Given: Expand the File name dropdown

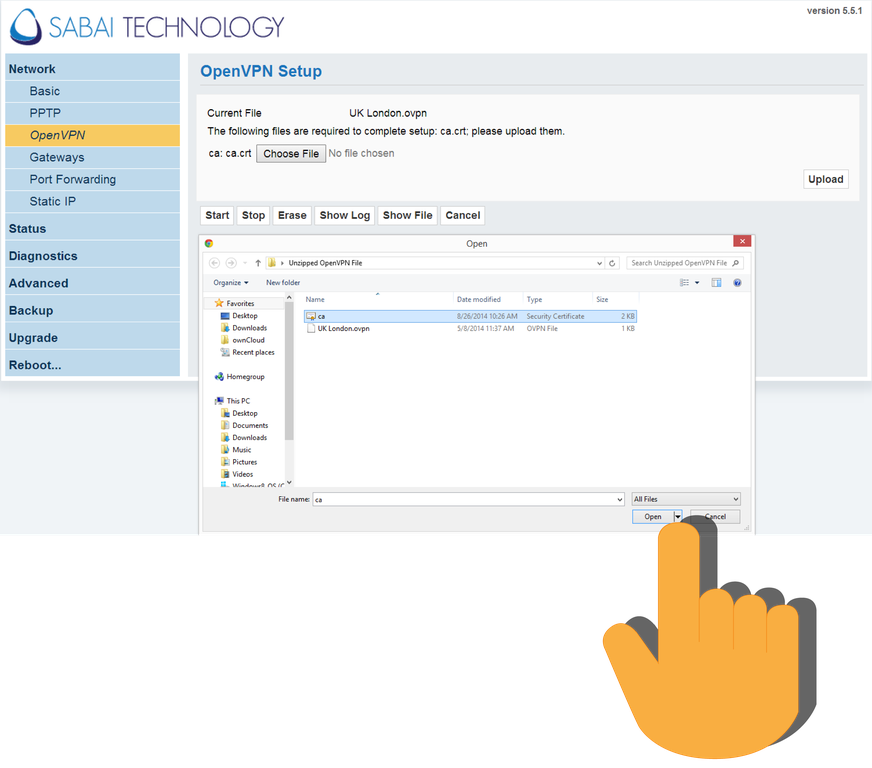Looking at the screenshot, I should click(x=620, y=499).
